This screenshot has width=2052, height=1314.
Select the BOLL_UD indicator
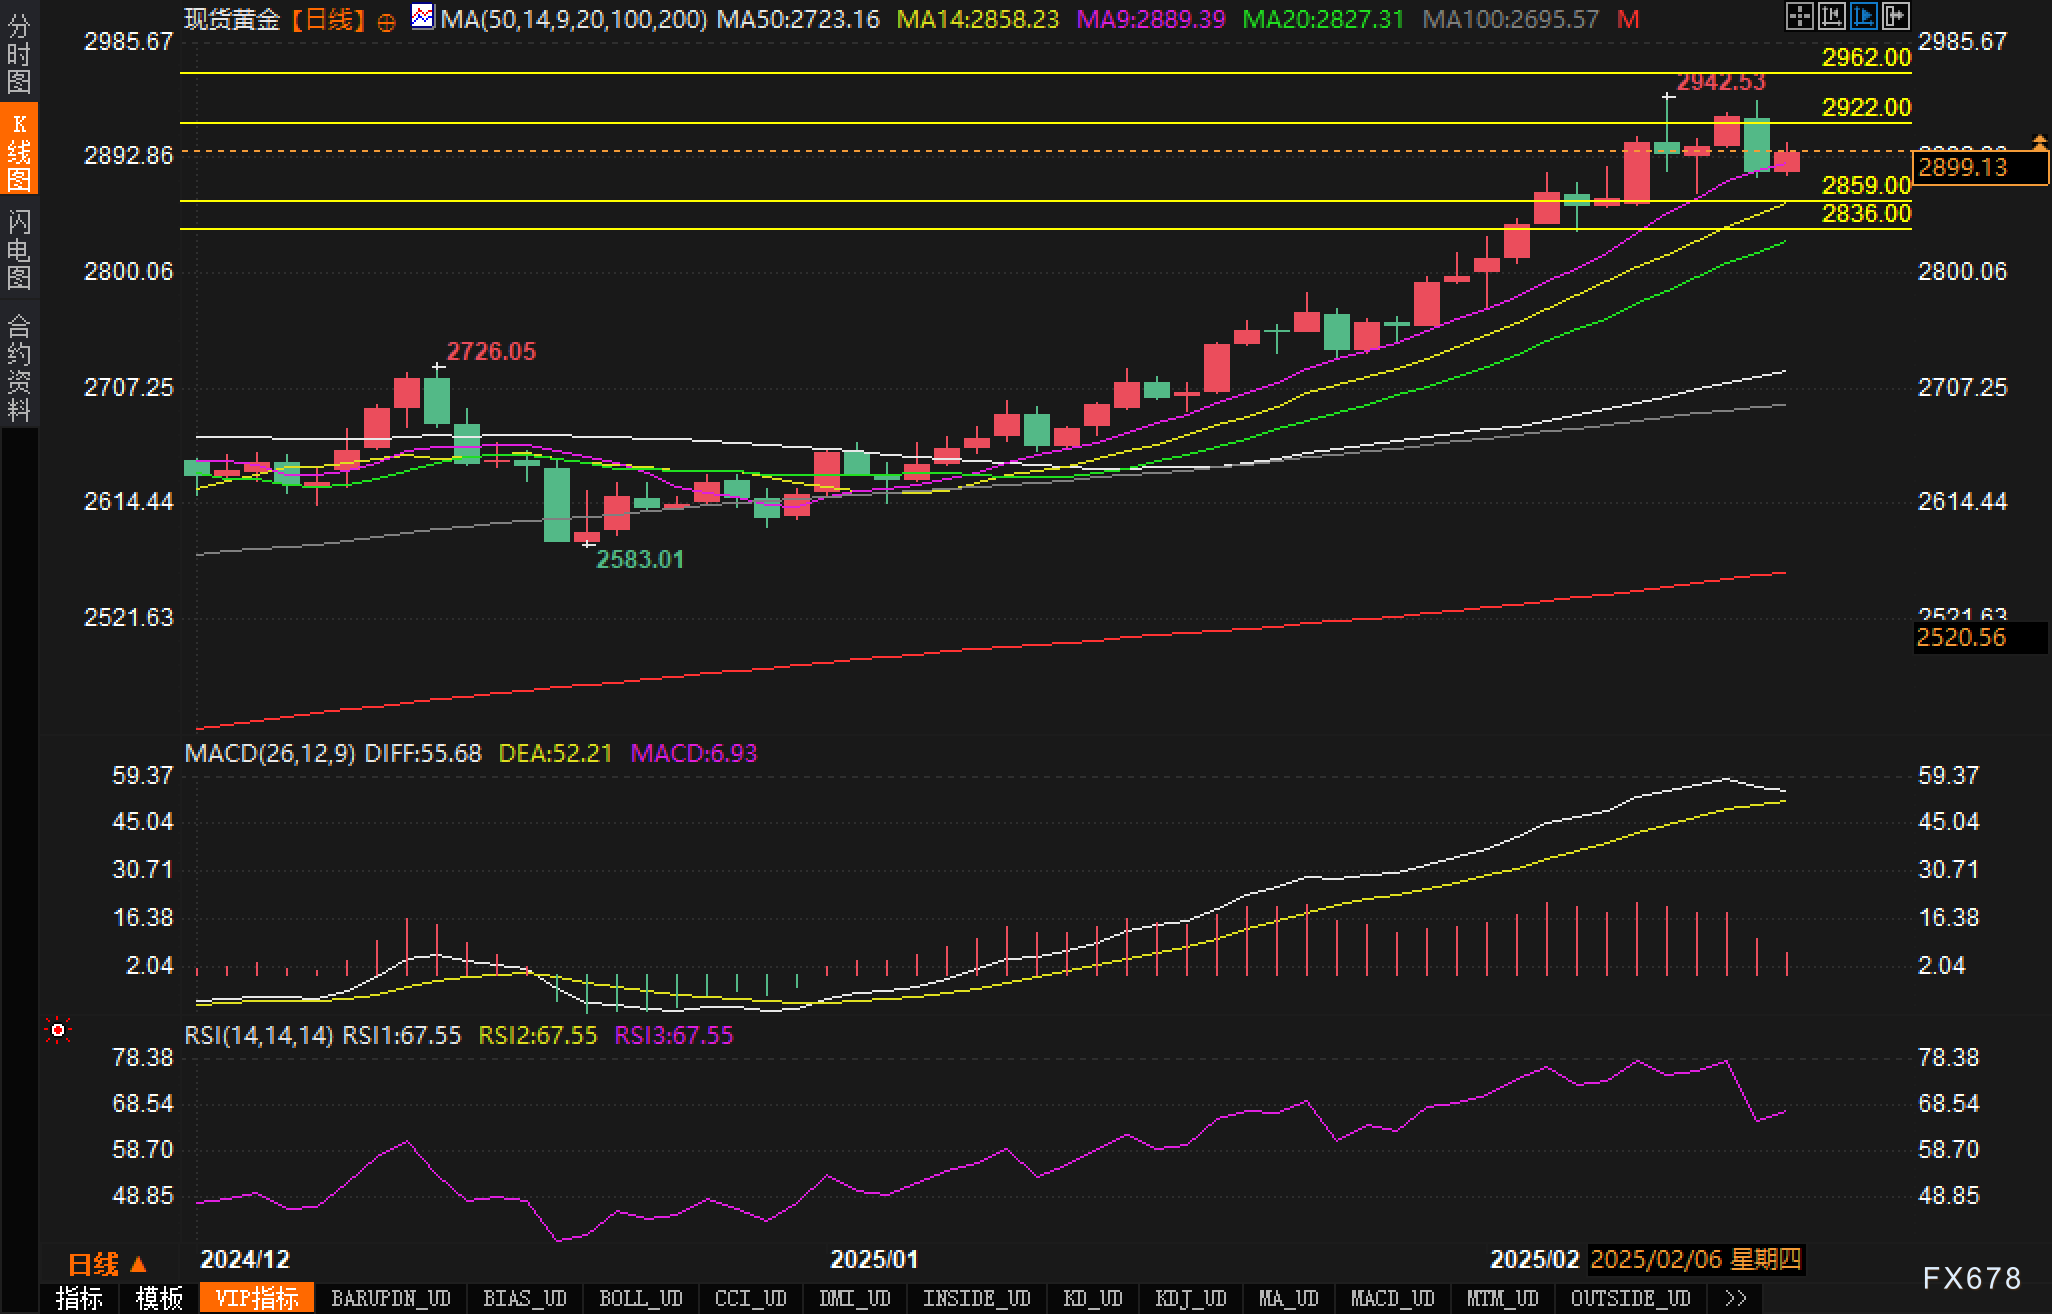tap(640, 1298)
